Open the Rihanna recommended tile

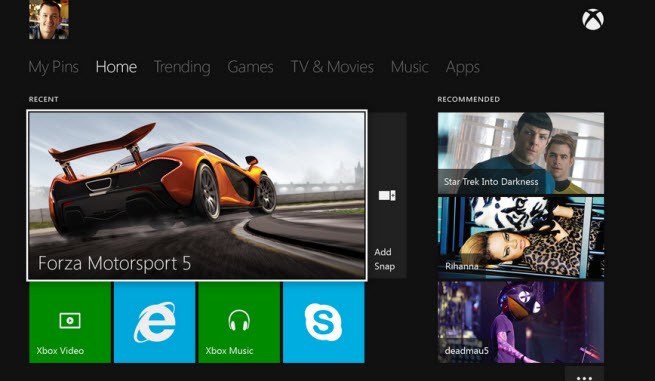(x=520, y=238)
